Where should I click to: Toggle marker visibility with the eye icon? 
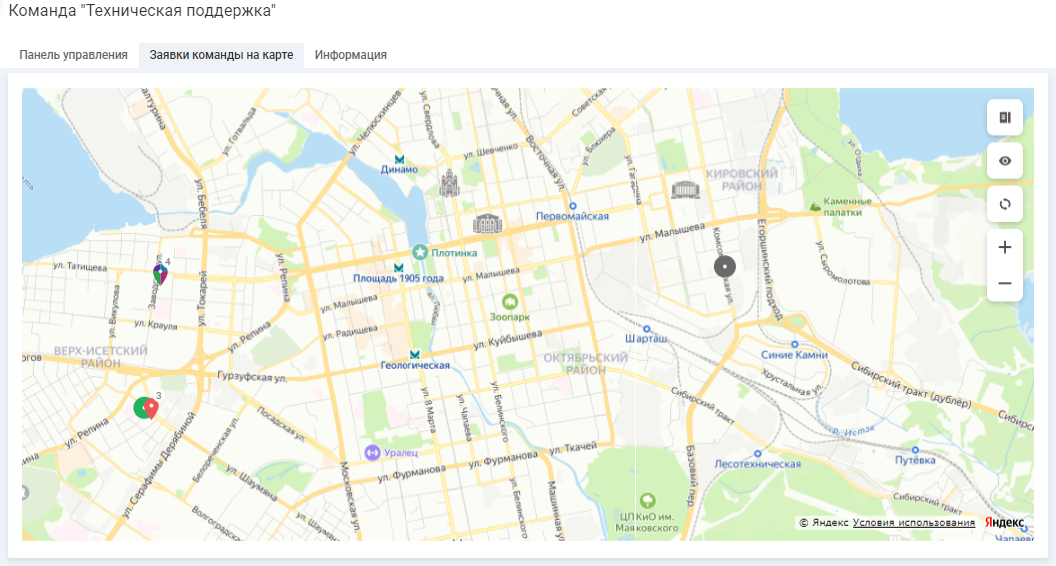[1004, 161]
